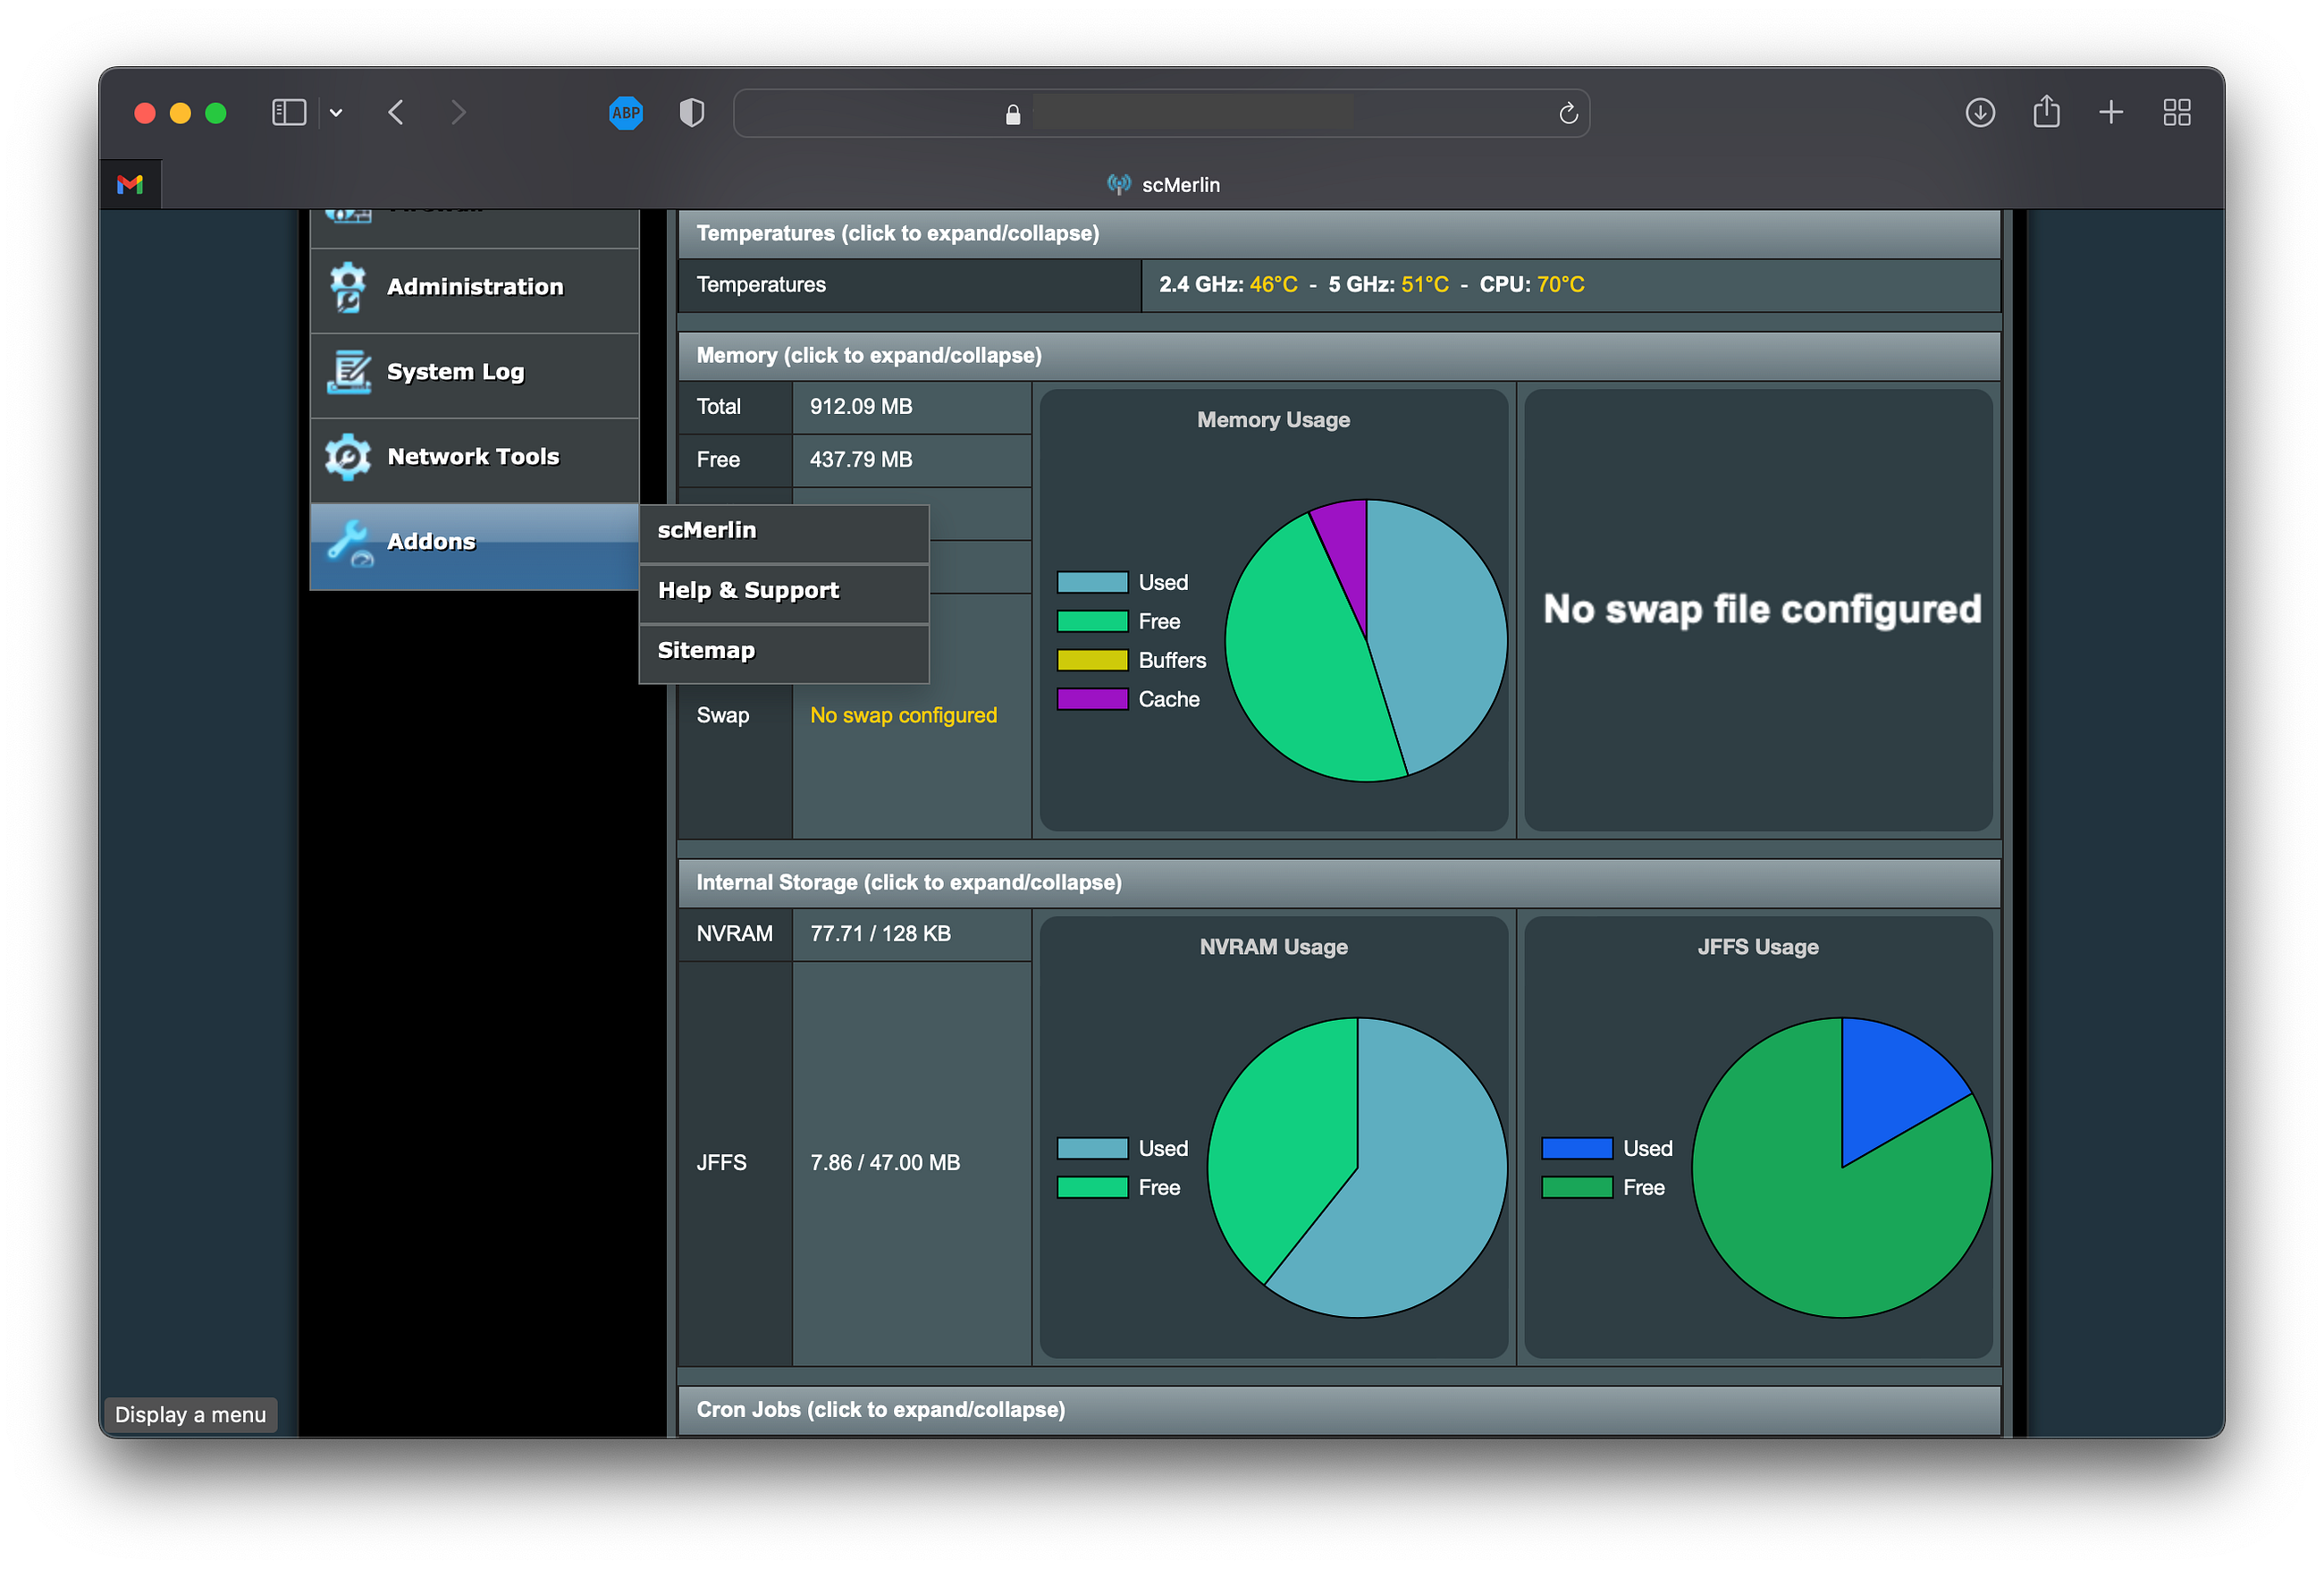2324x1569 pixels.
Task: Click the Memory Usage pie chart
Action: tap(1366, 640)
